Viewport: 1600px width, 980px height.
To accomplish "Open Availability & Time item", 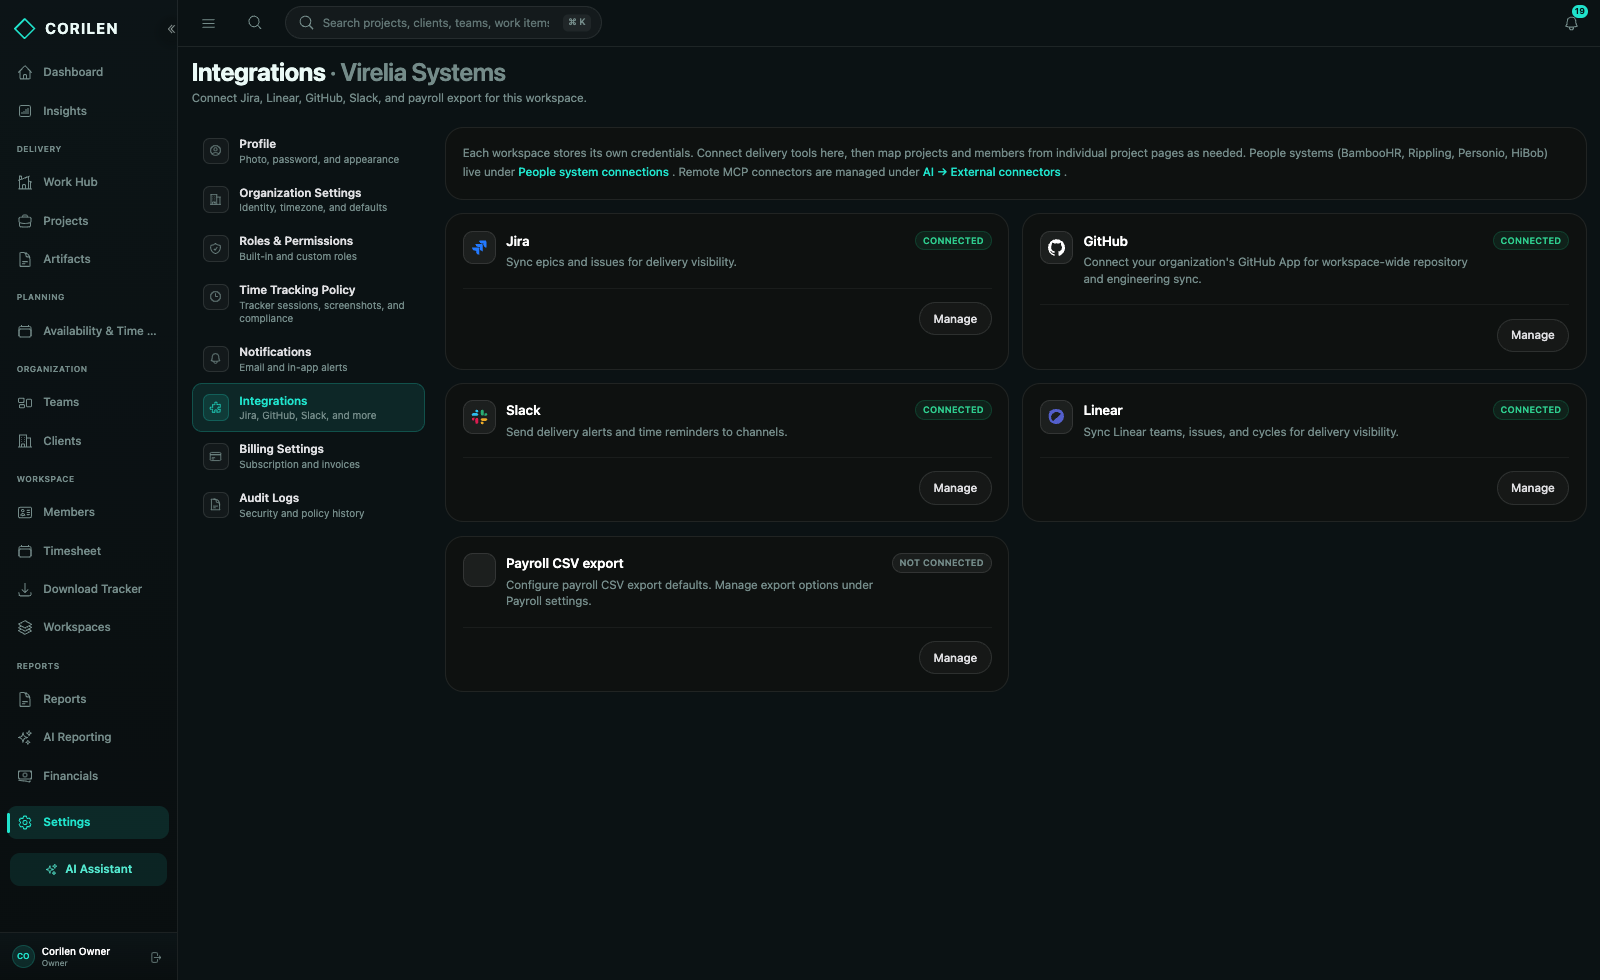I will pos(88,331).
